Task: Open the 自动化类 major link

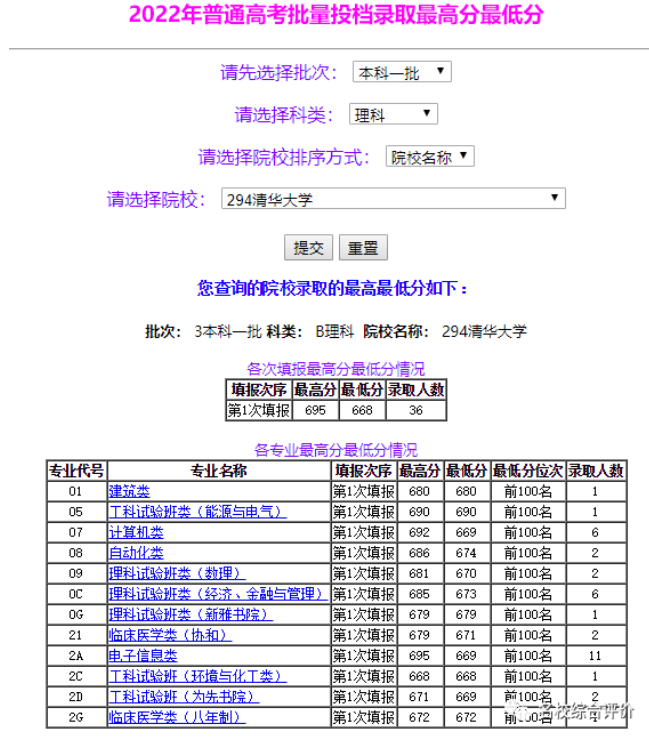Action: [136, 553]
